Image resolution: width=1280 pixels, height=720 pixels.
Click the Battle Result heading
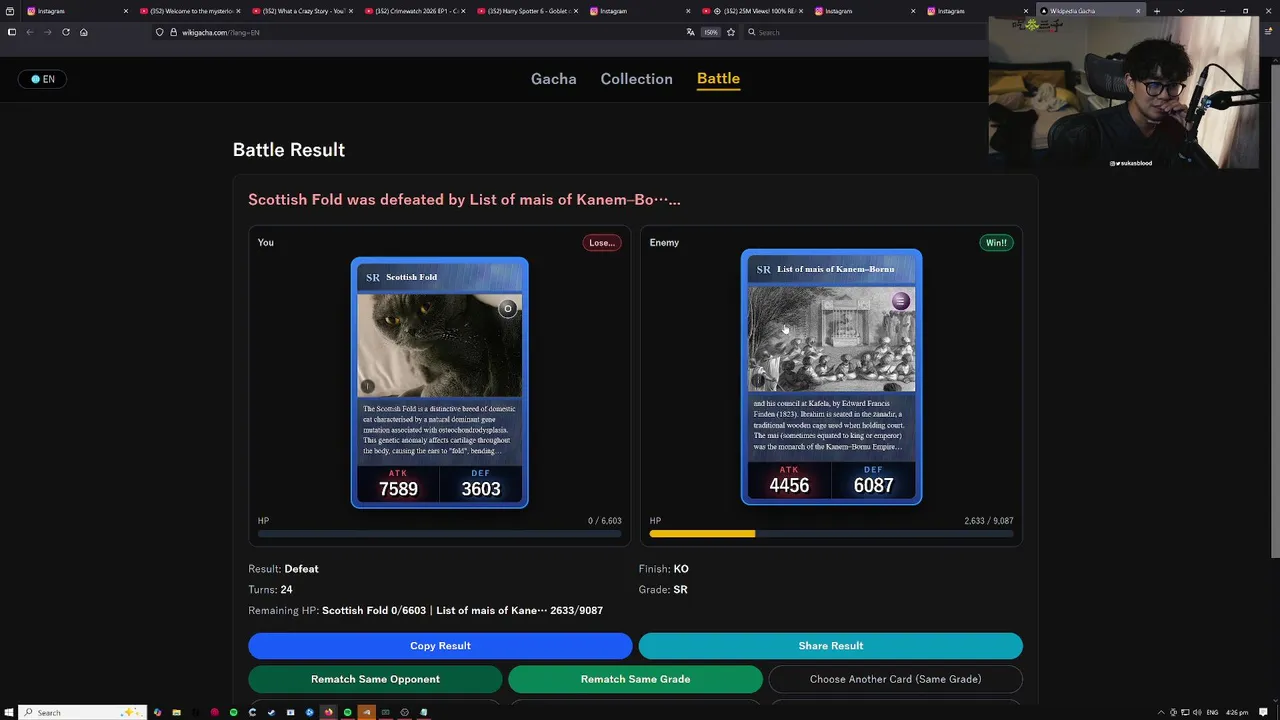[x=289, y=150]
